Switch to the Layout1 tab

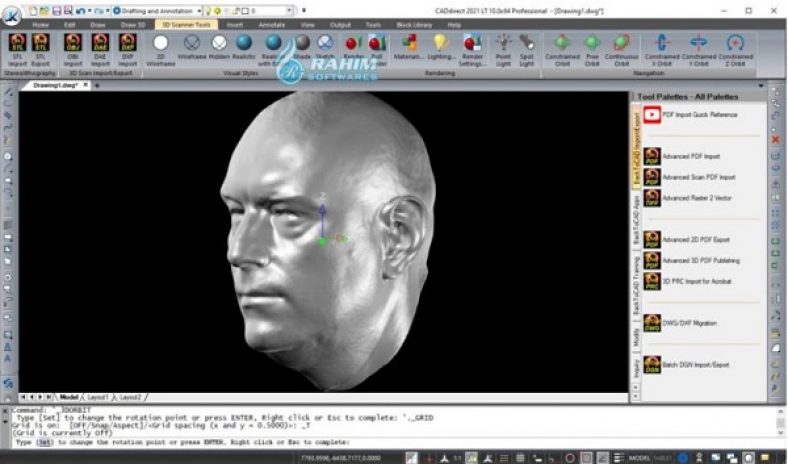click(97, 397)
